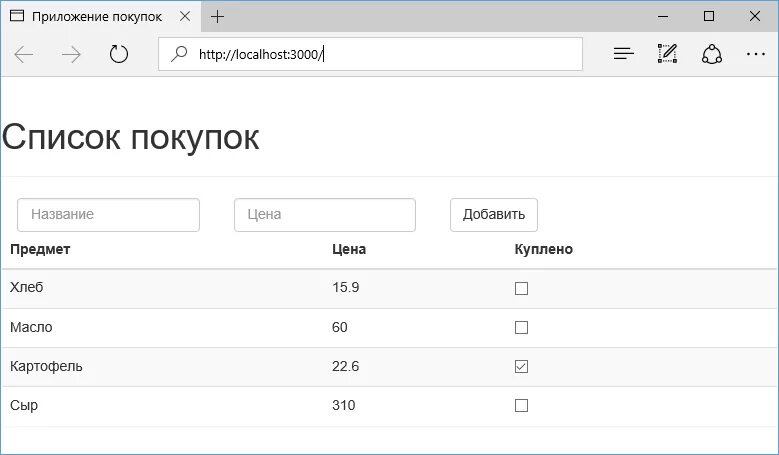Viewport: 779px width, 455px height.
Task: Focus the Цена input field
Action: 325,215
